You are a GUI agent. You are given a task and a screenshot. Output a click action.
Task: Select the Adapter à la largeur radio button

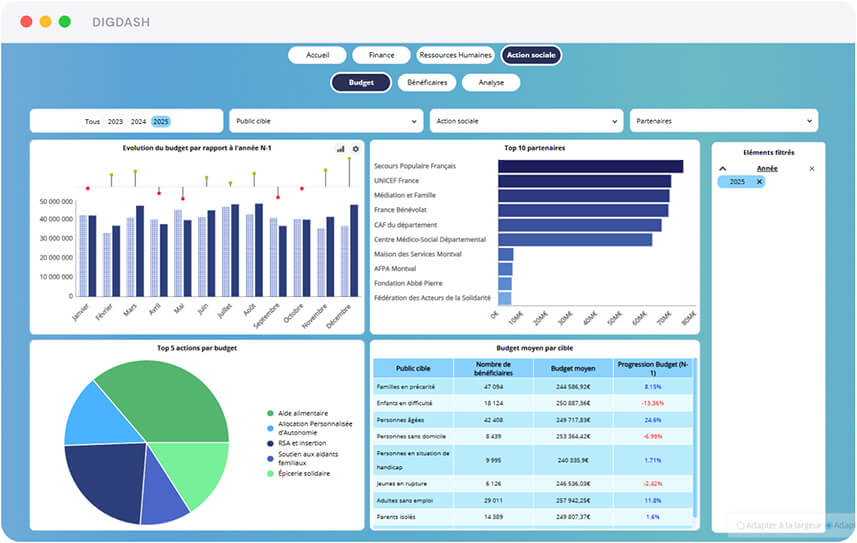(740, 526)
